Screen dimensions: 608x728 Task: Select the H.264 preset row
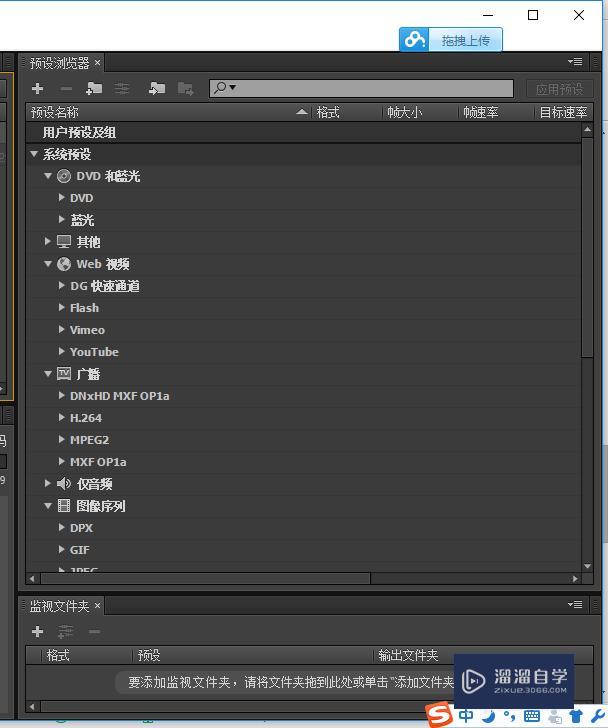[x=304, y=418]
